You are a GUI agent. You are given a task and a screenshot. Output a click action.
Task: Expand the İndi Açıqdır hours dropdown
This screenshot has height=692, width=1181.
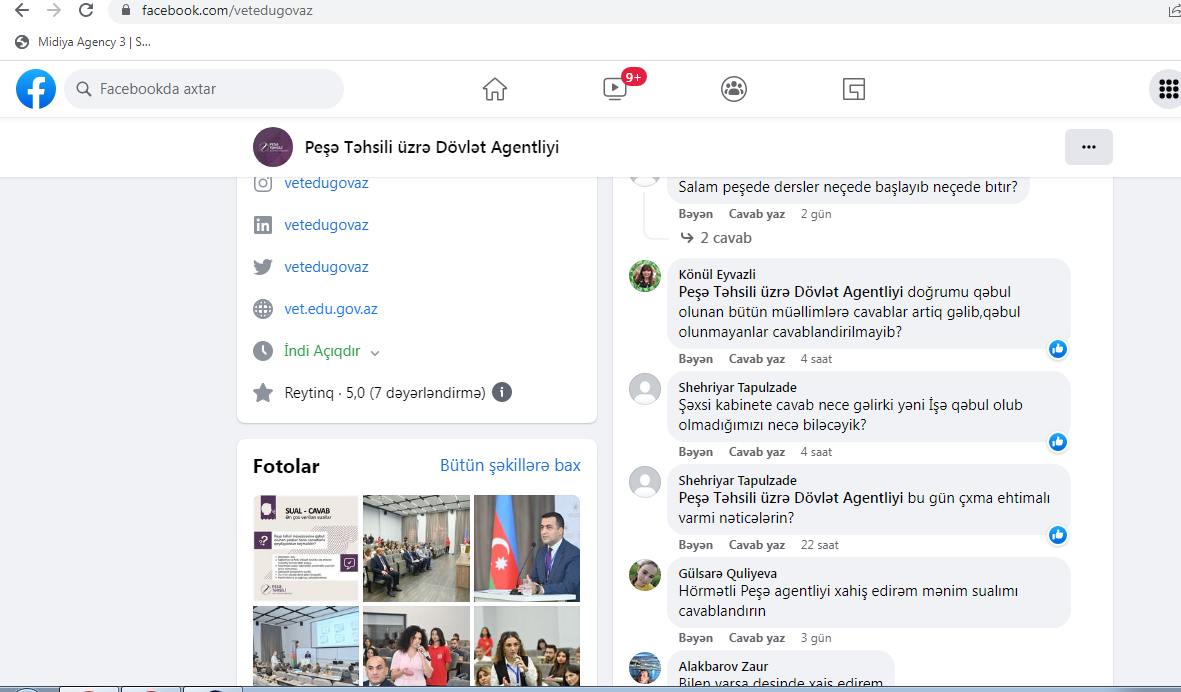(x=375, y=352)
